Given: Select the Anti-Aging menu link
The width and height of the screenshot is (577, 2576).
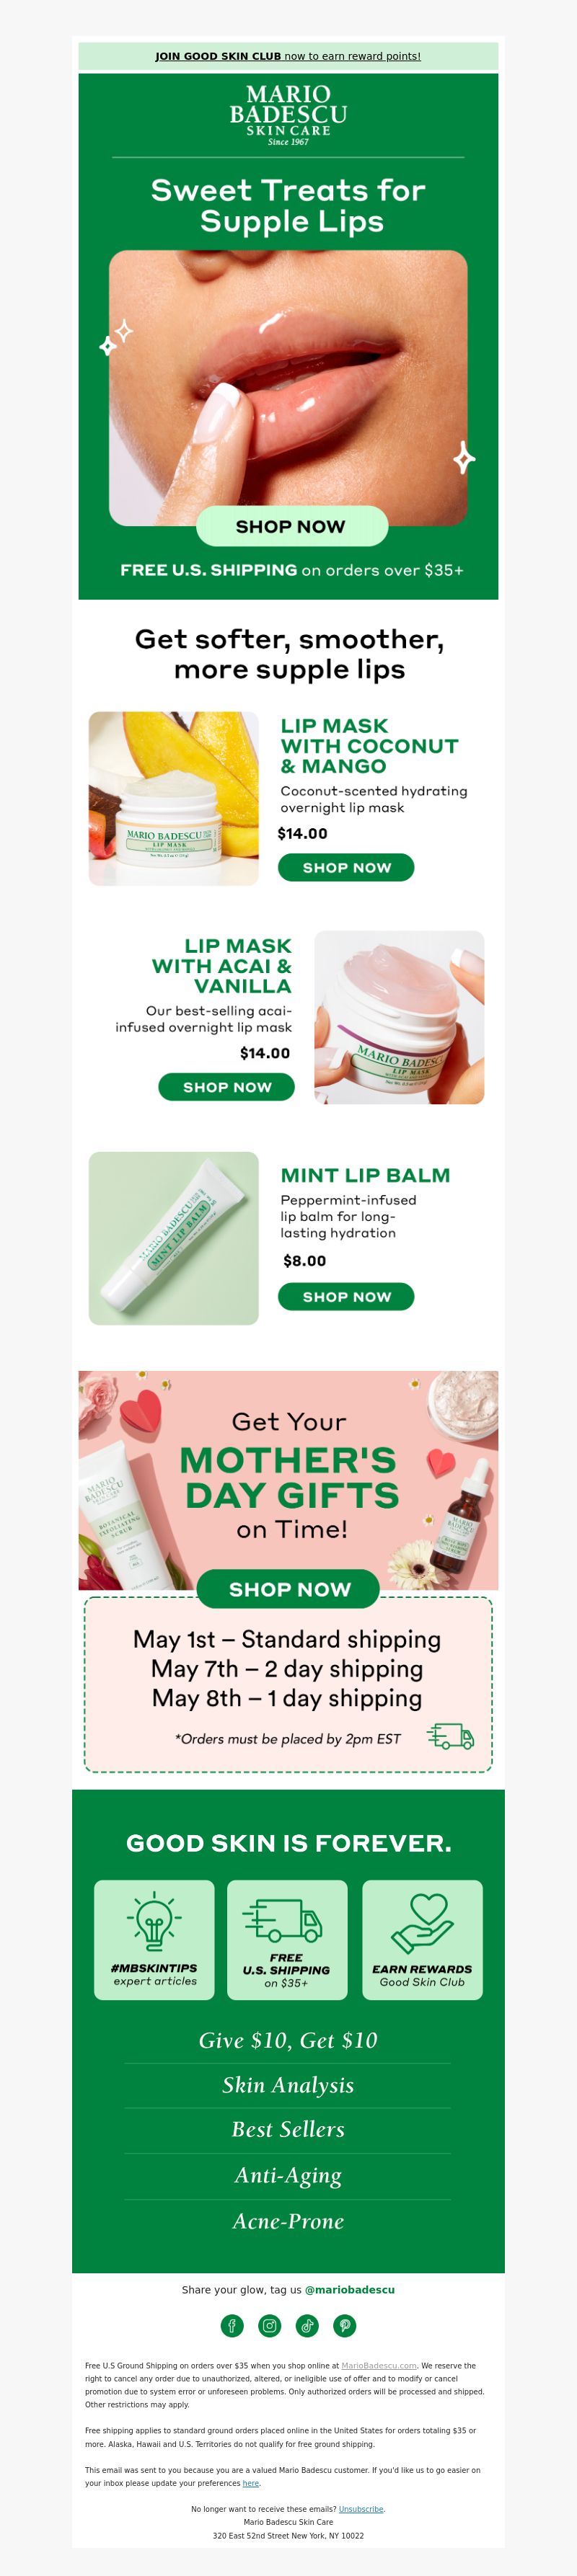Looking at the screenshot, I should coord(288,2175).
